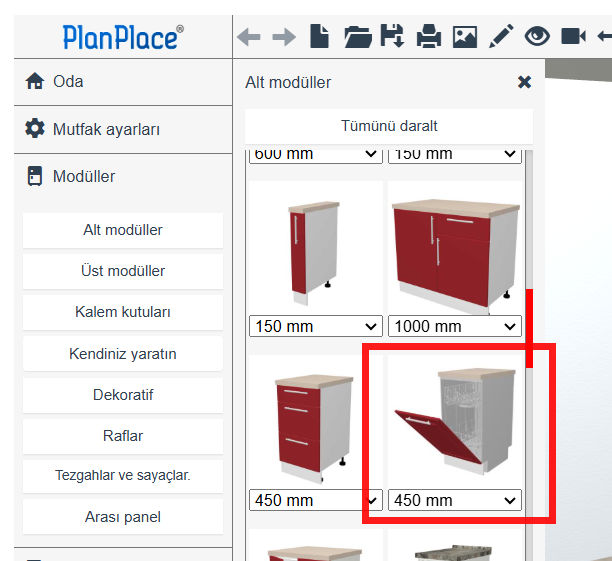612x561 pixels.
Task: Select the dishwasher module thumbnail
Action: pyautogui.click(x=455, y=422)
